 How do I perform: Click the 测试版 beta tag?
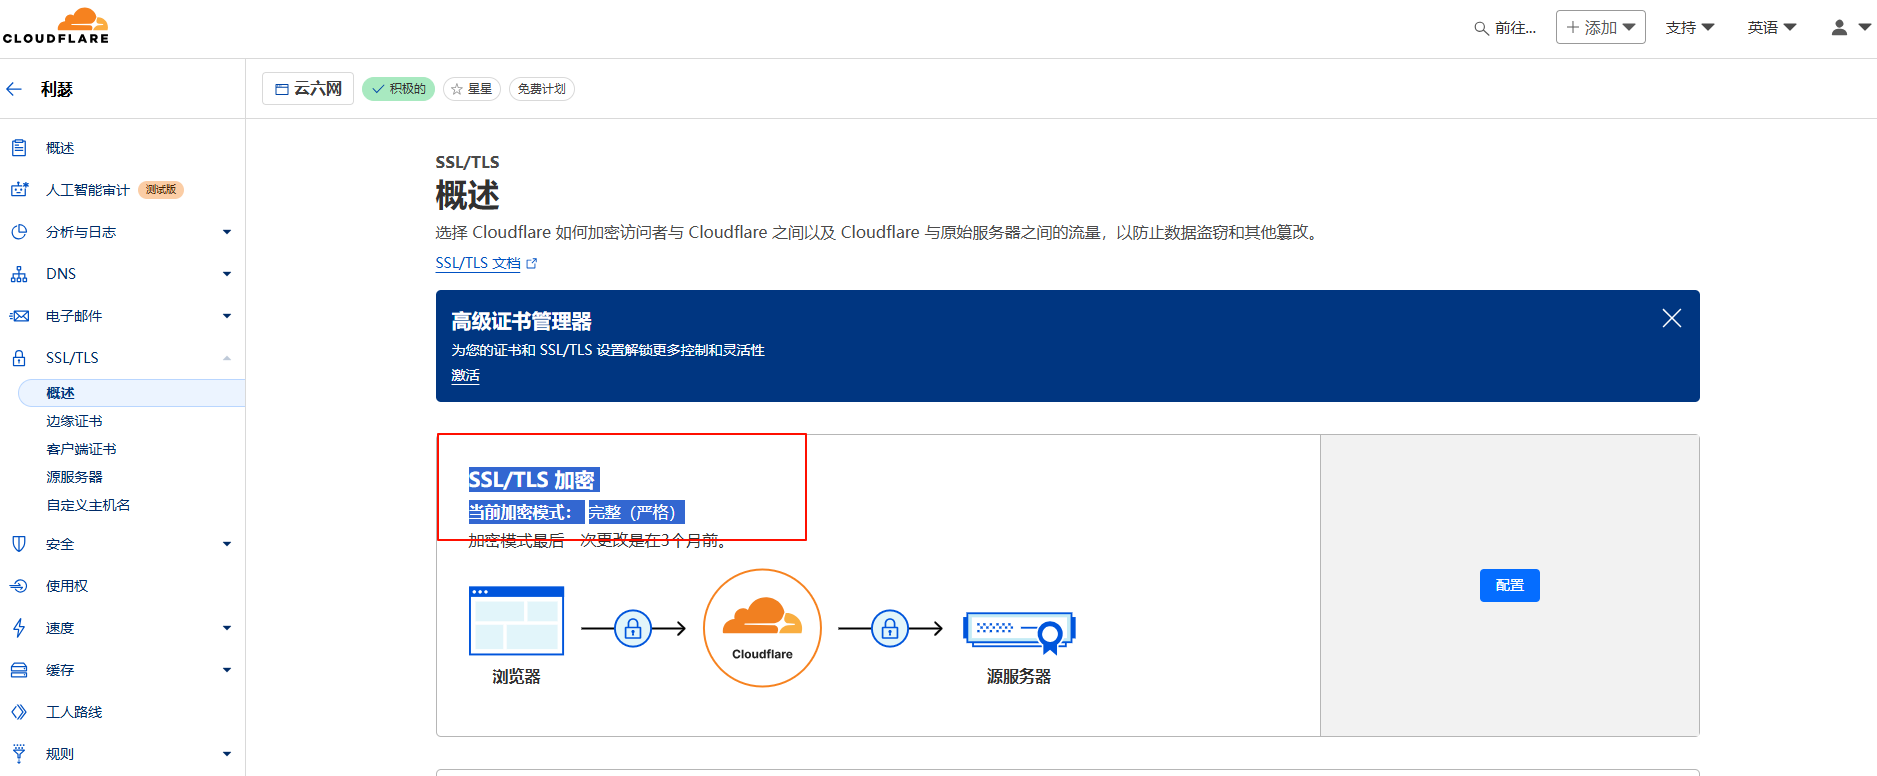point(161,190)
